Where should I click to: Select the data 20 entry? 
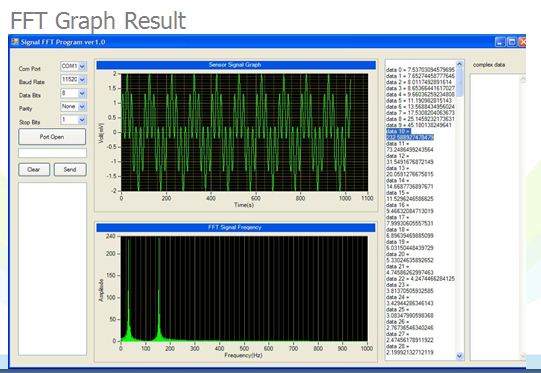tap(410, 257)
